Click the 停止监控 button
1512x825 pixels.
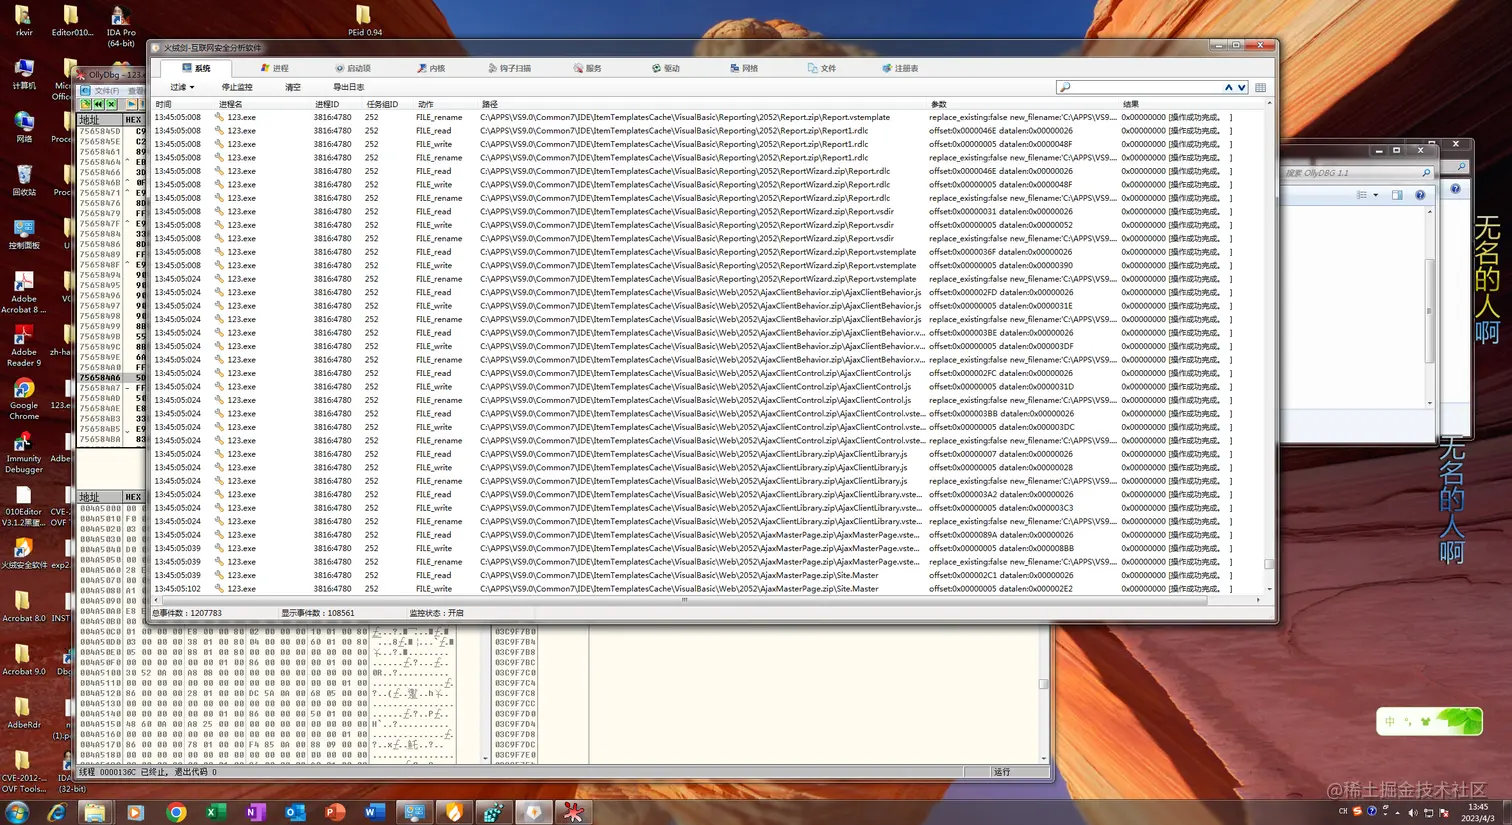[x=237, y=87]
